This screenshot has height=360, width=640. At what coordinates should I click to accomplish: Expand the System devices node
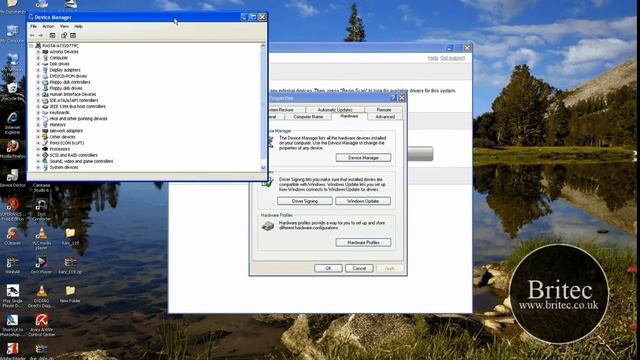click(x=38, y=167)
